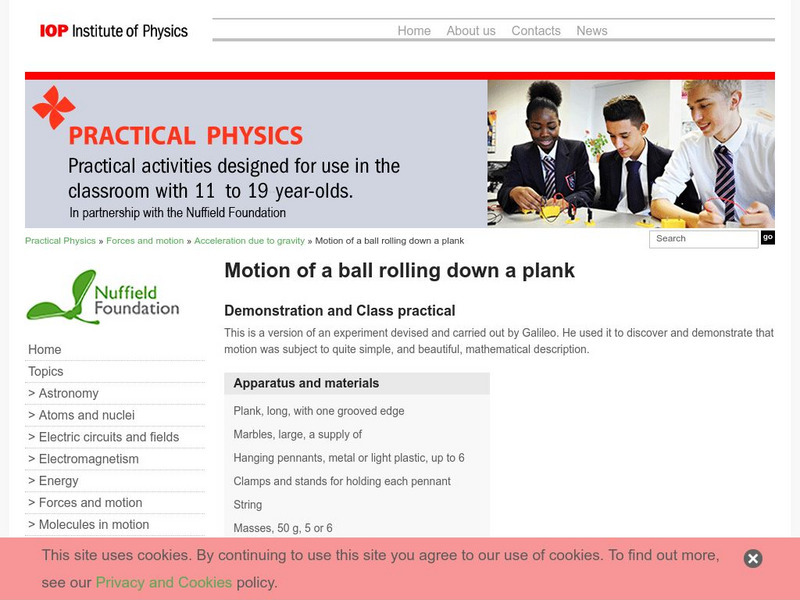
Task: Click the IOP Institute of Physics logo
Action: 113,31
